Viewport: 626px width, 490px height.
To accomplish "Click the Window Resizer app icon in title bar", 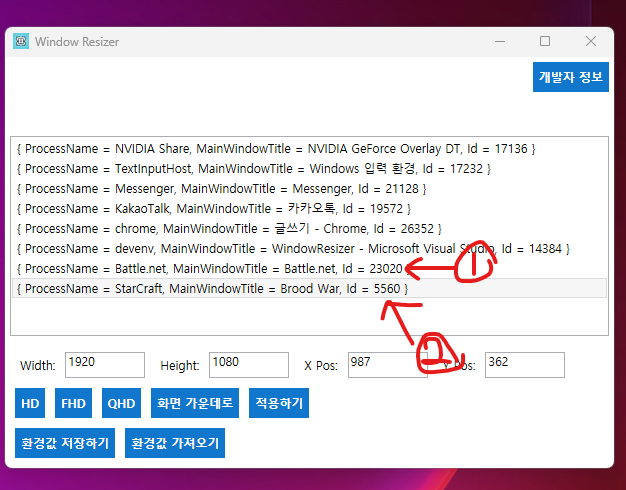I will [21, 41].
